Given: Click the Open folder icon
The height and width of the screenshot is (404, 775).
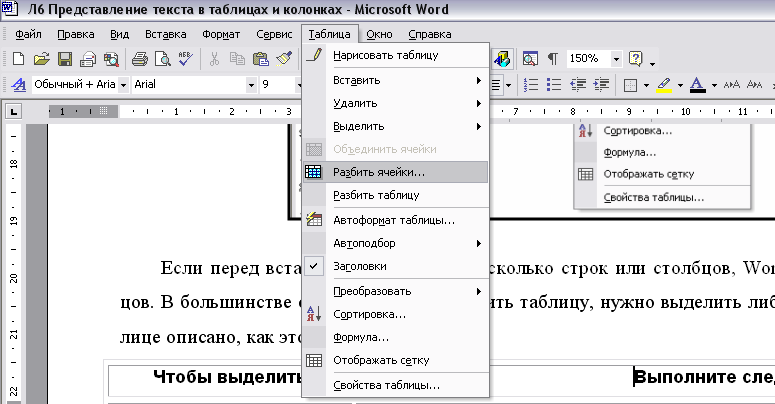Looking at the screenshot, I should point(42,59).
